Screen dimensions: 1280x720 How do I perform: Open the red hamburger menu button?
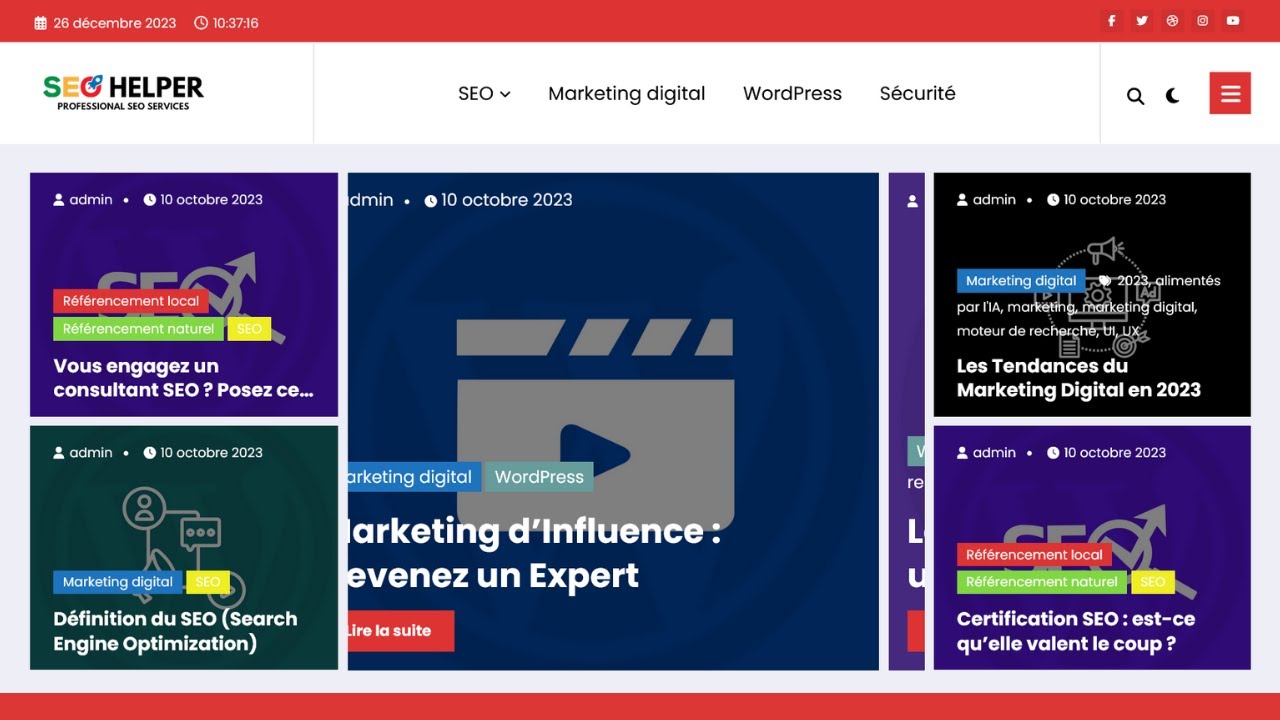tap(1230, 93)
